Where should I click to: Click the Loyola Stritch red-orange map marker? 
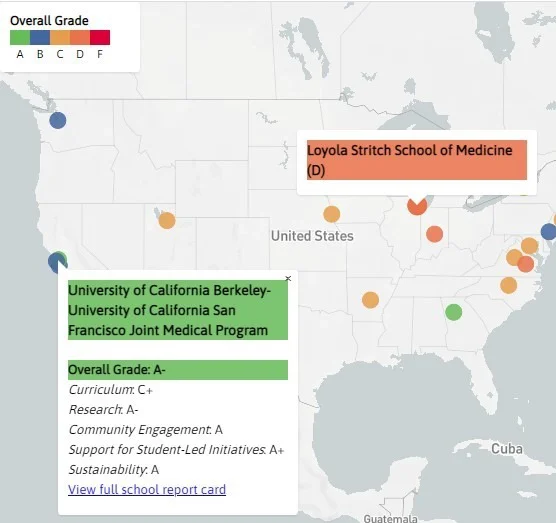click(x=417, y=207)
